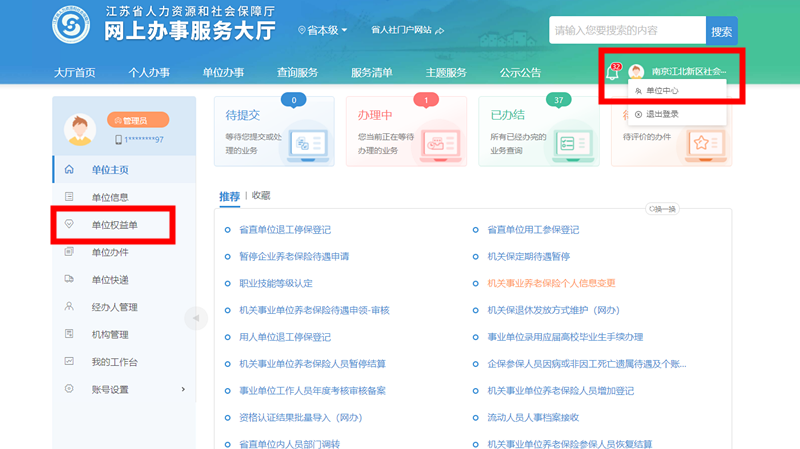Open 省直单位内人员部门调转 link
Image resolution: width=800 pixels, height=449 pixels.
pyautogui.click(x=289, y=443)
